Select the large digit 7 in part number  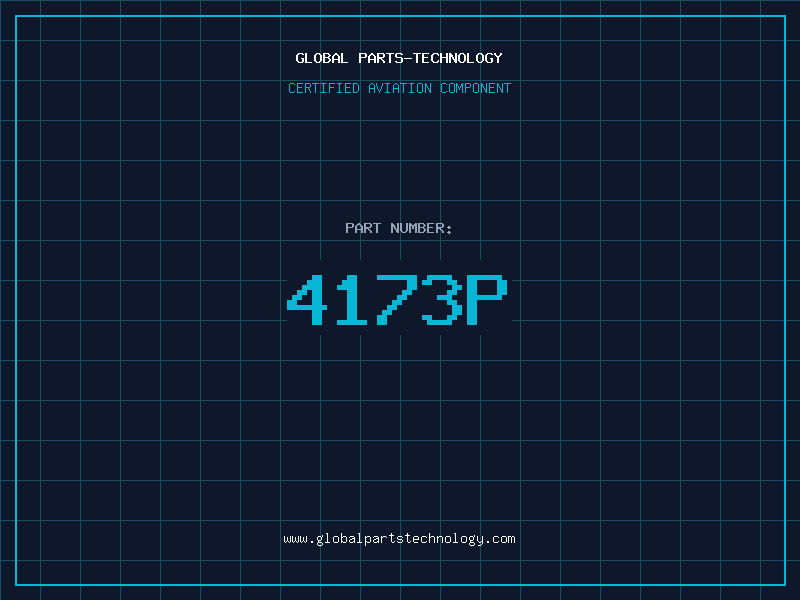396,299
